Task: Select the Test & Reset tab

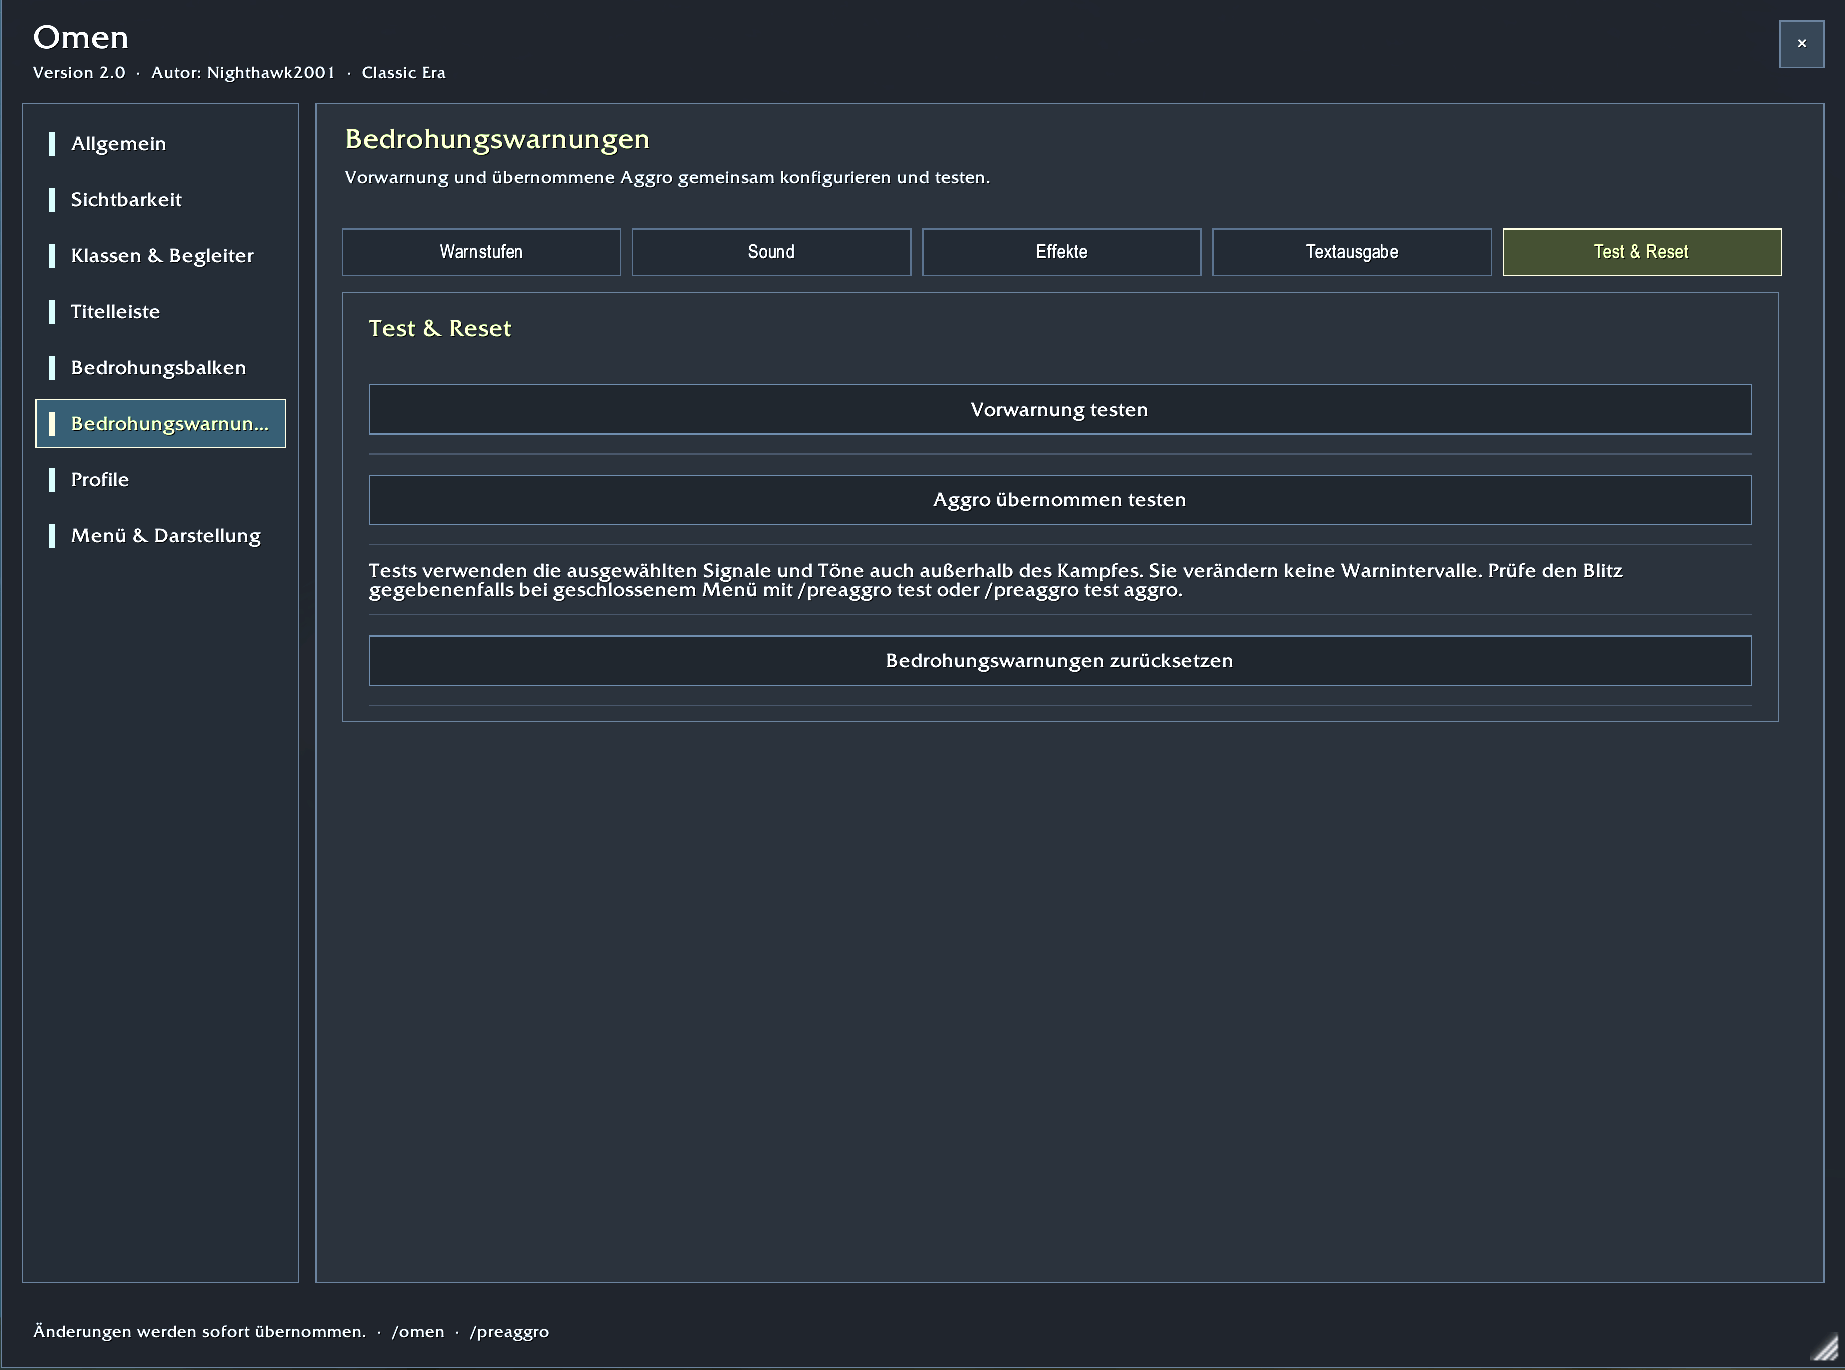Action: click(1642, 252)
